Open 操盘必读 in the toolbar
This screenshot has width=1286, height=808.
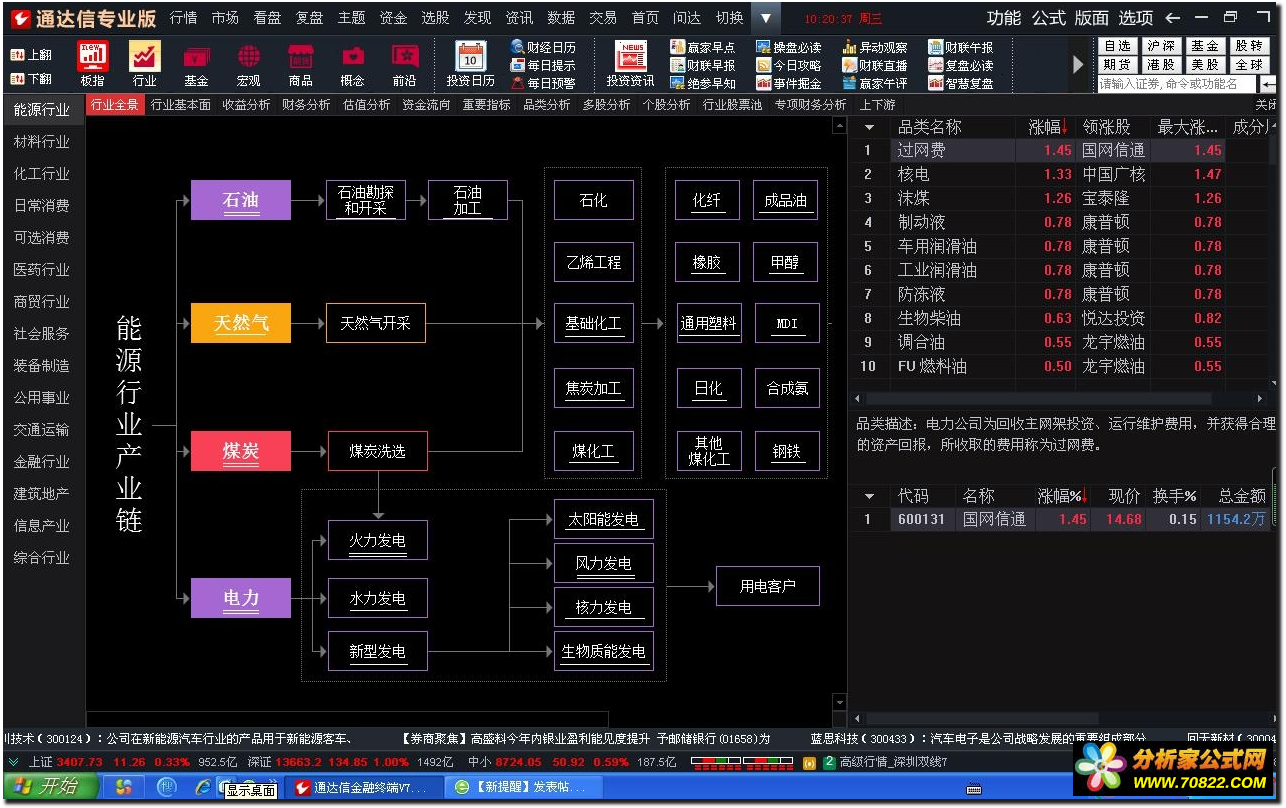tap(789, 47)
